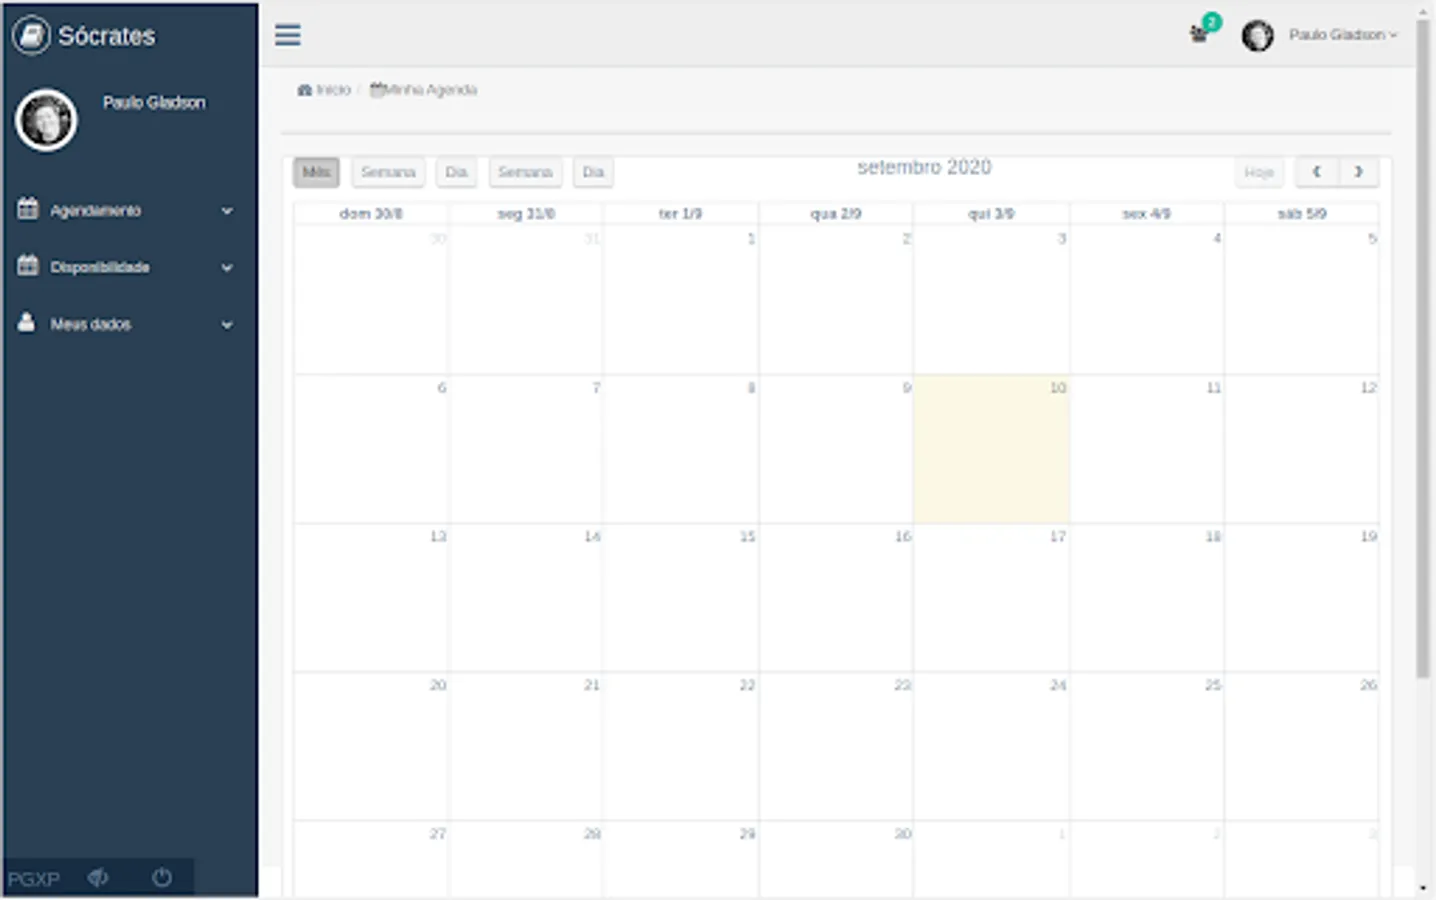1436x900 pixels.
Task: Click the Sócrates logo icon
Action: (31, 35)
